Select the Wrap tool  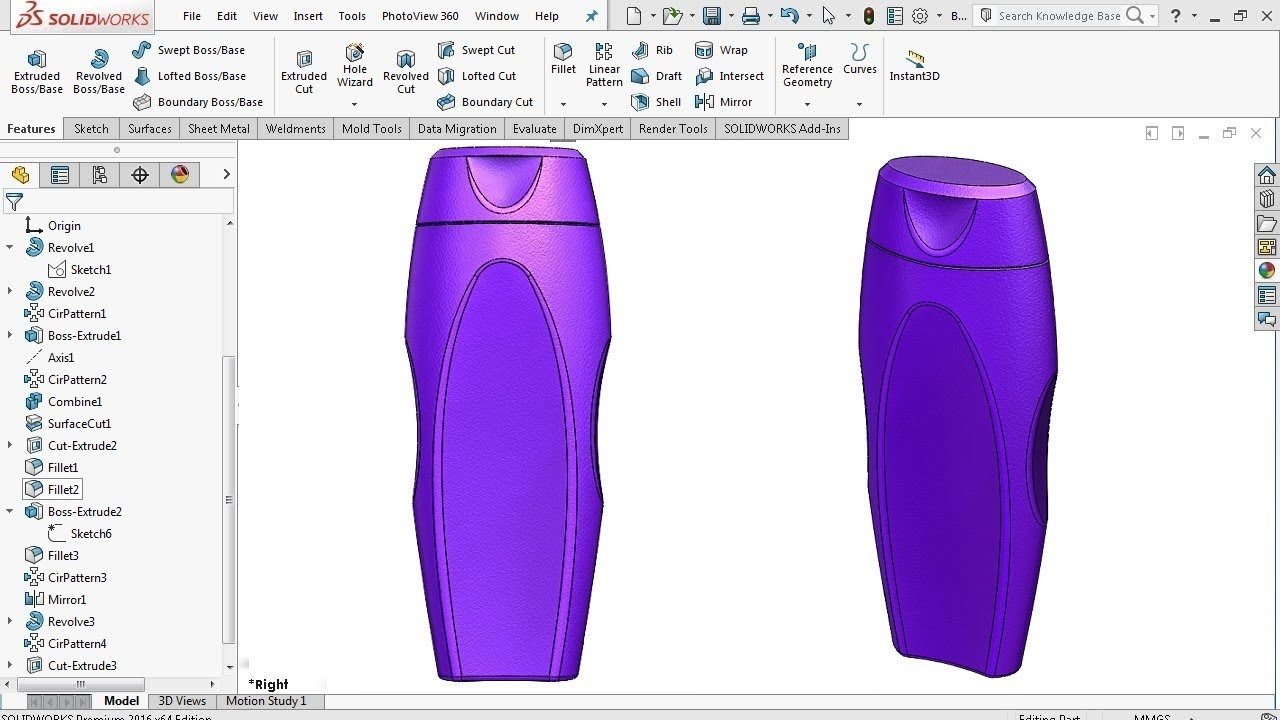(x=721, y=50)
